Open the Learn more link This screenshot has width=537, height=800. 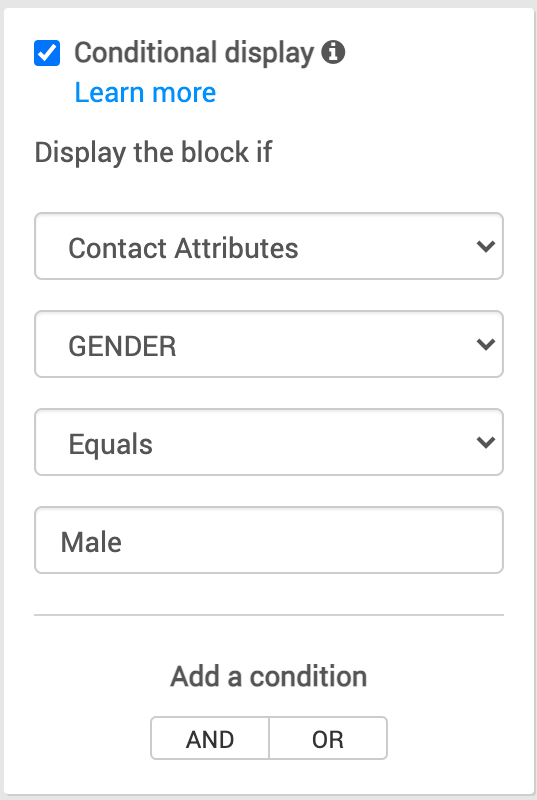145,92
